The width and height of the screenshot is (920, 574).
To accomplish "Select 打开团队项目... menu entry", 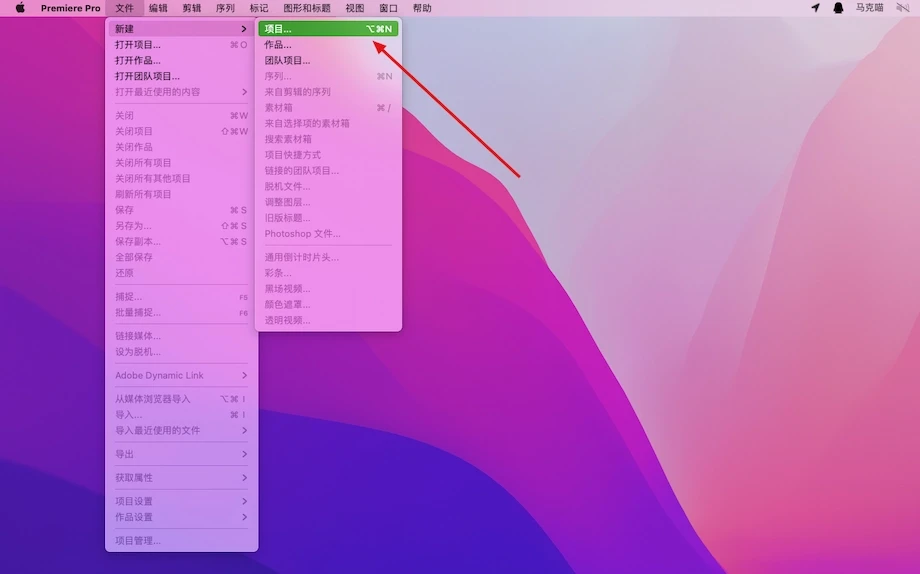I will click(148, 76).
